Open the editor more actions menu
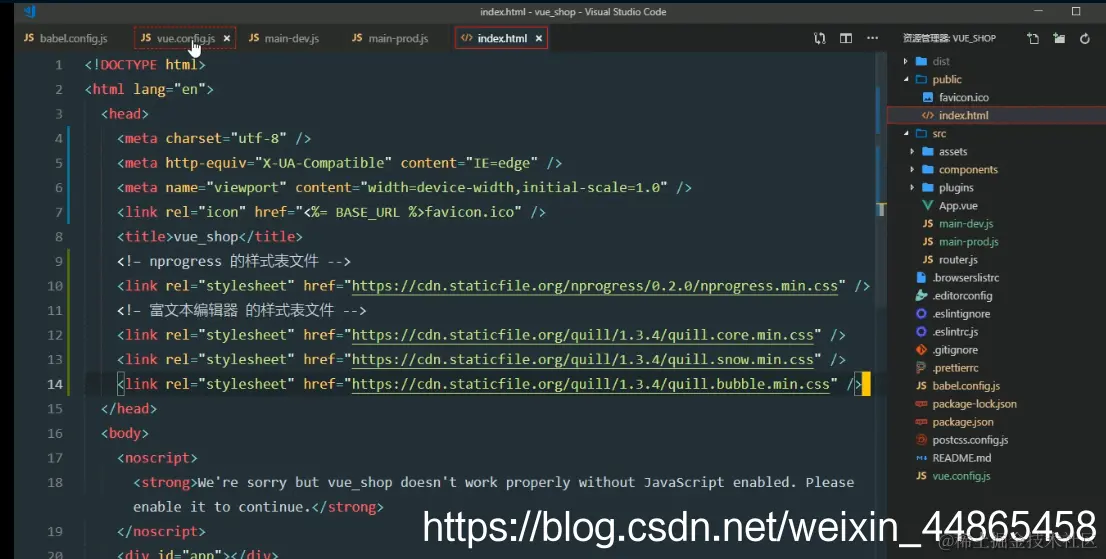 [873, 38]
